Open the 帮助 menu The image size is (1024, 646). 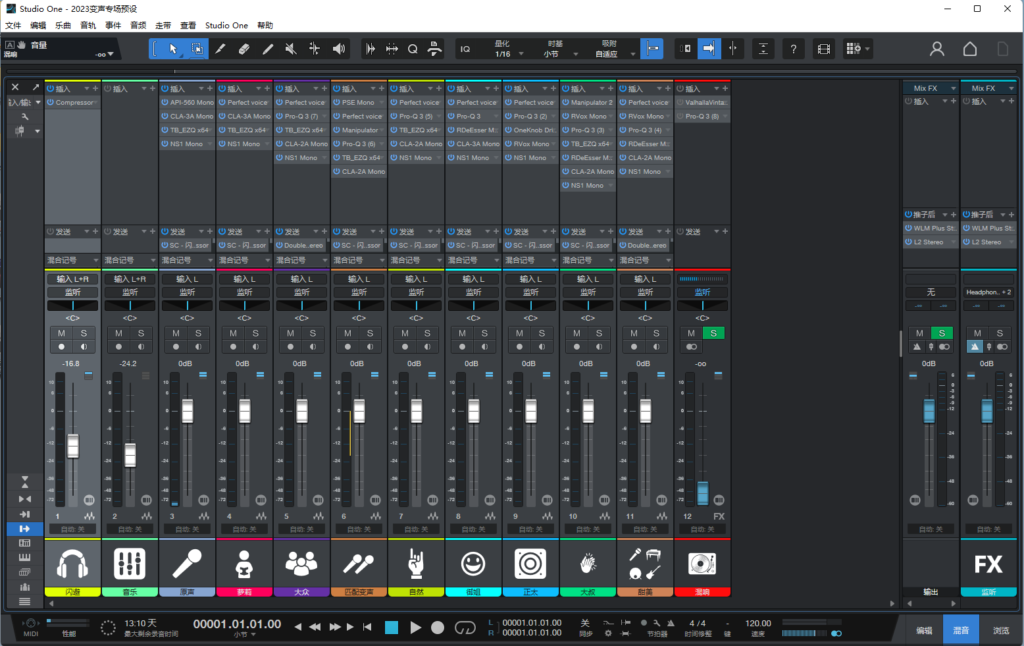tap(265, 25)
